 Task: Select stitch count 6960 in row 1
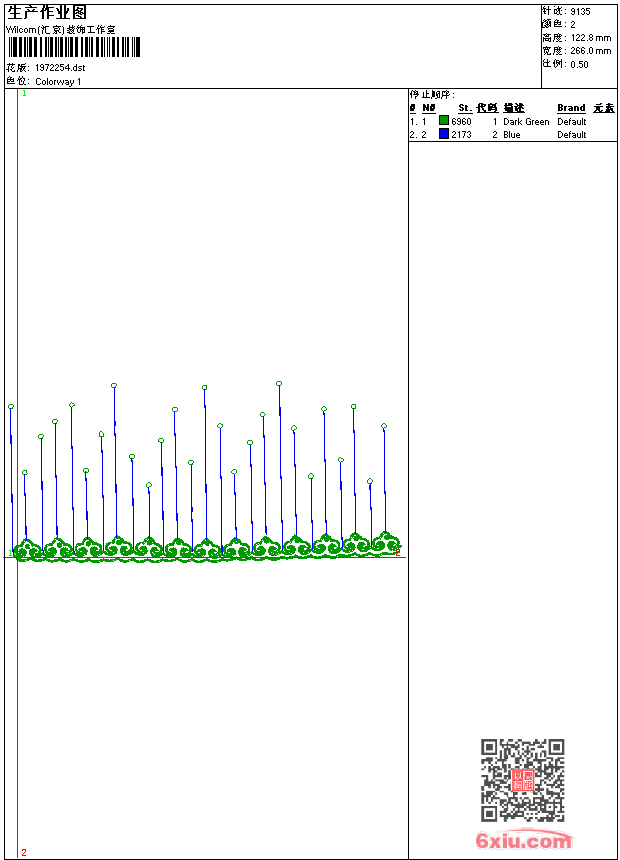[x=461, y=122]
